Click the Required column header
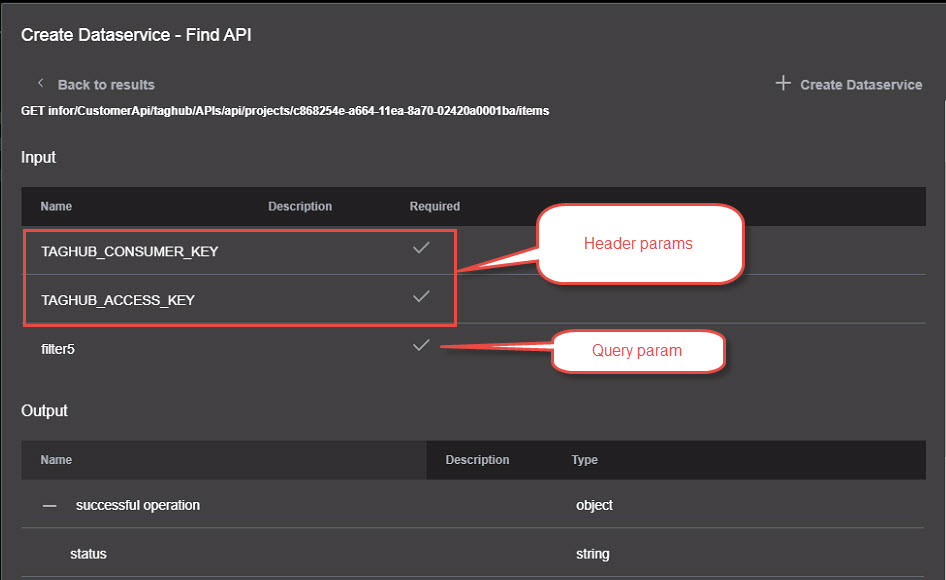The height and width of the screenshot is (580, 946). click(434, 206)
